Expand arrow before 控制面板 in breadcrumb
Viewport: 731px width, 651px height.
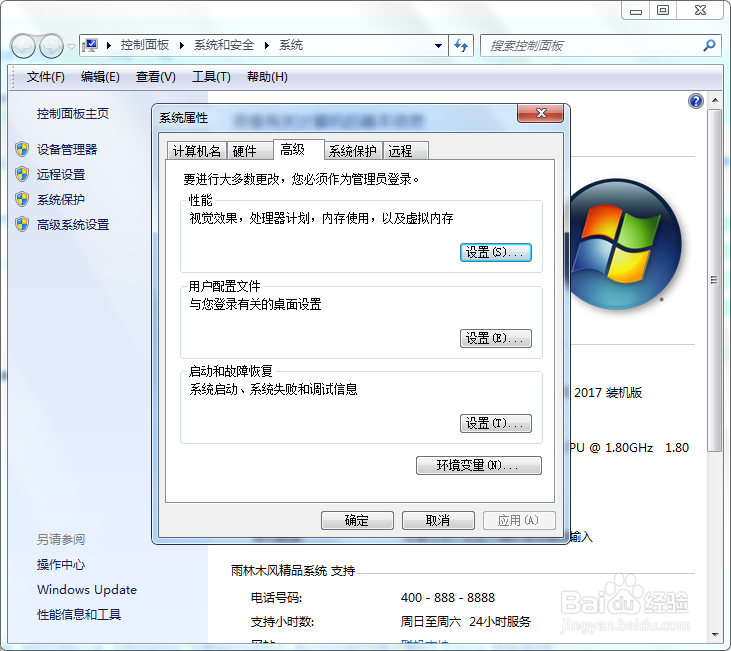click(109, 45)
